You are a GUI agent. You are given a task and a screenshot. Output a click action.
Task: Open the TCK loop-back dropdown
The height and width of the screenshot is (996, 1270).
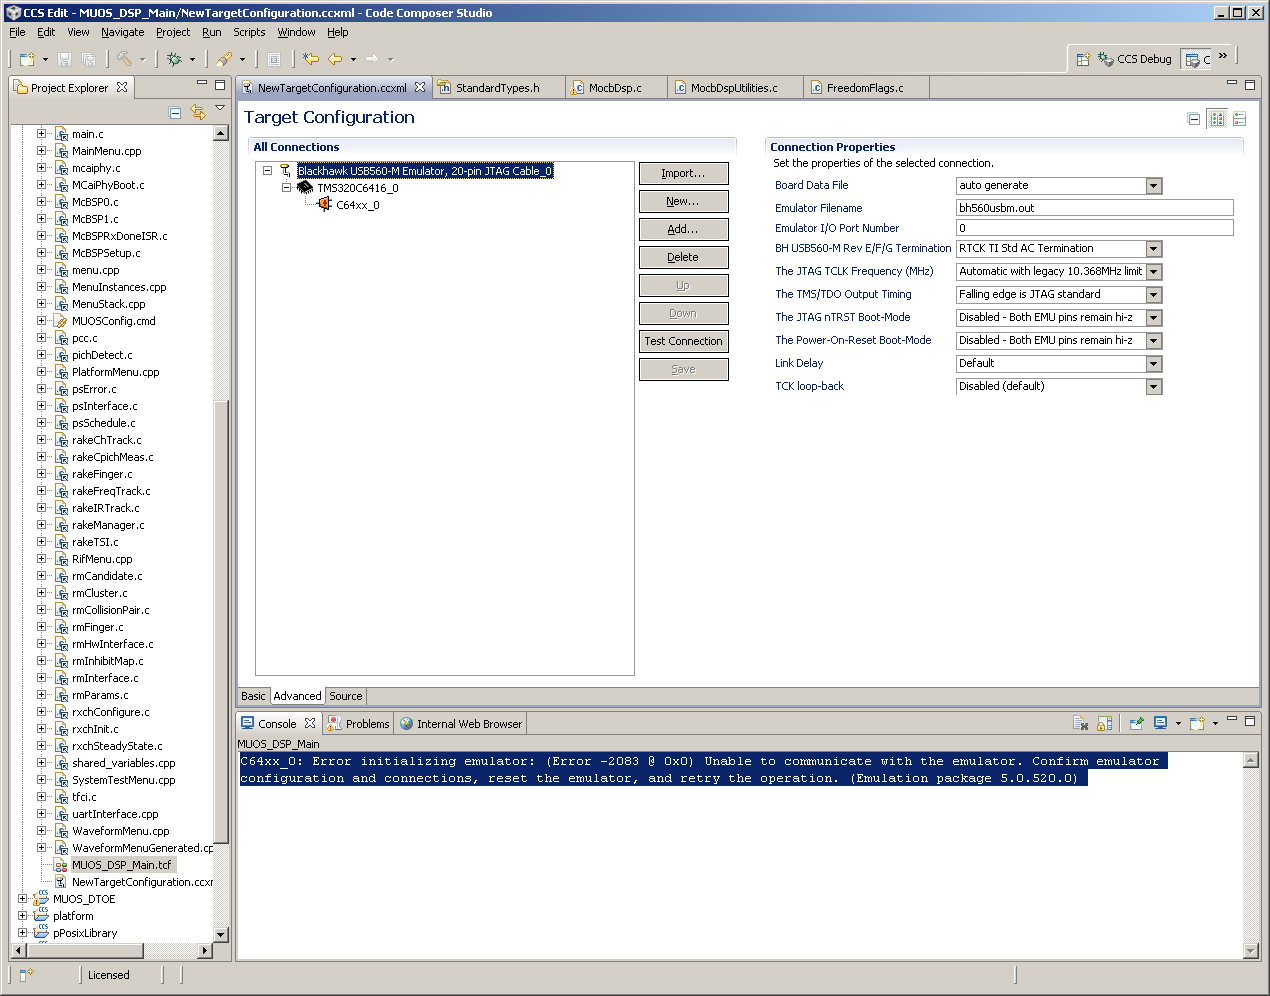1154,387
